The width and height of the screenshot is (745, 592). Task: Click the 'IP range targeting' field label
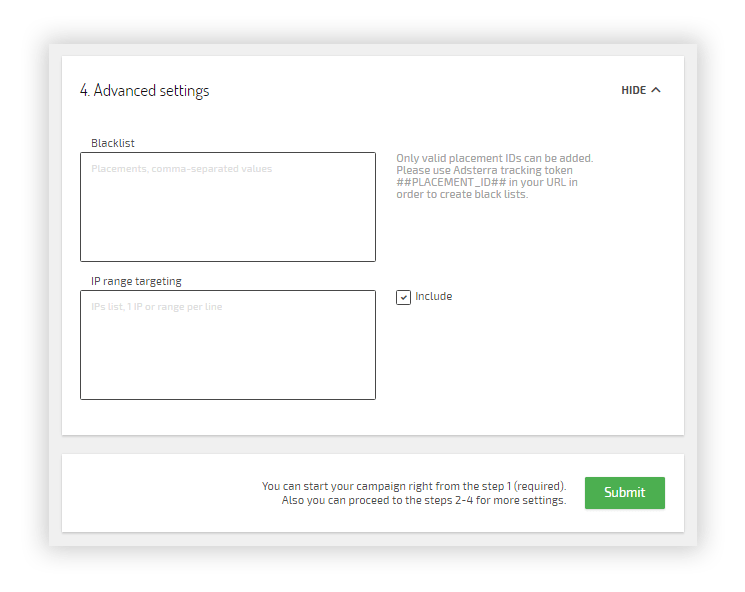(x=136, y=281)
